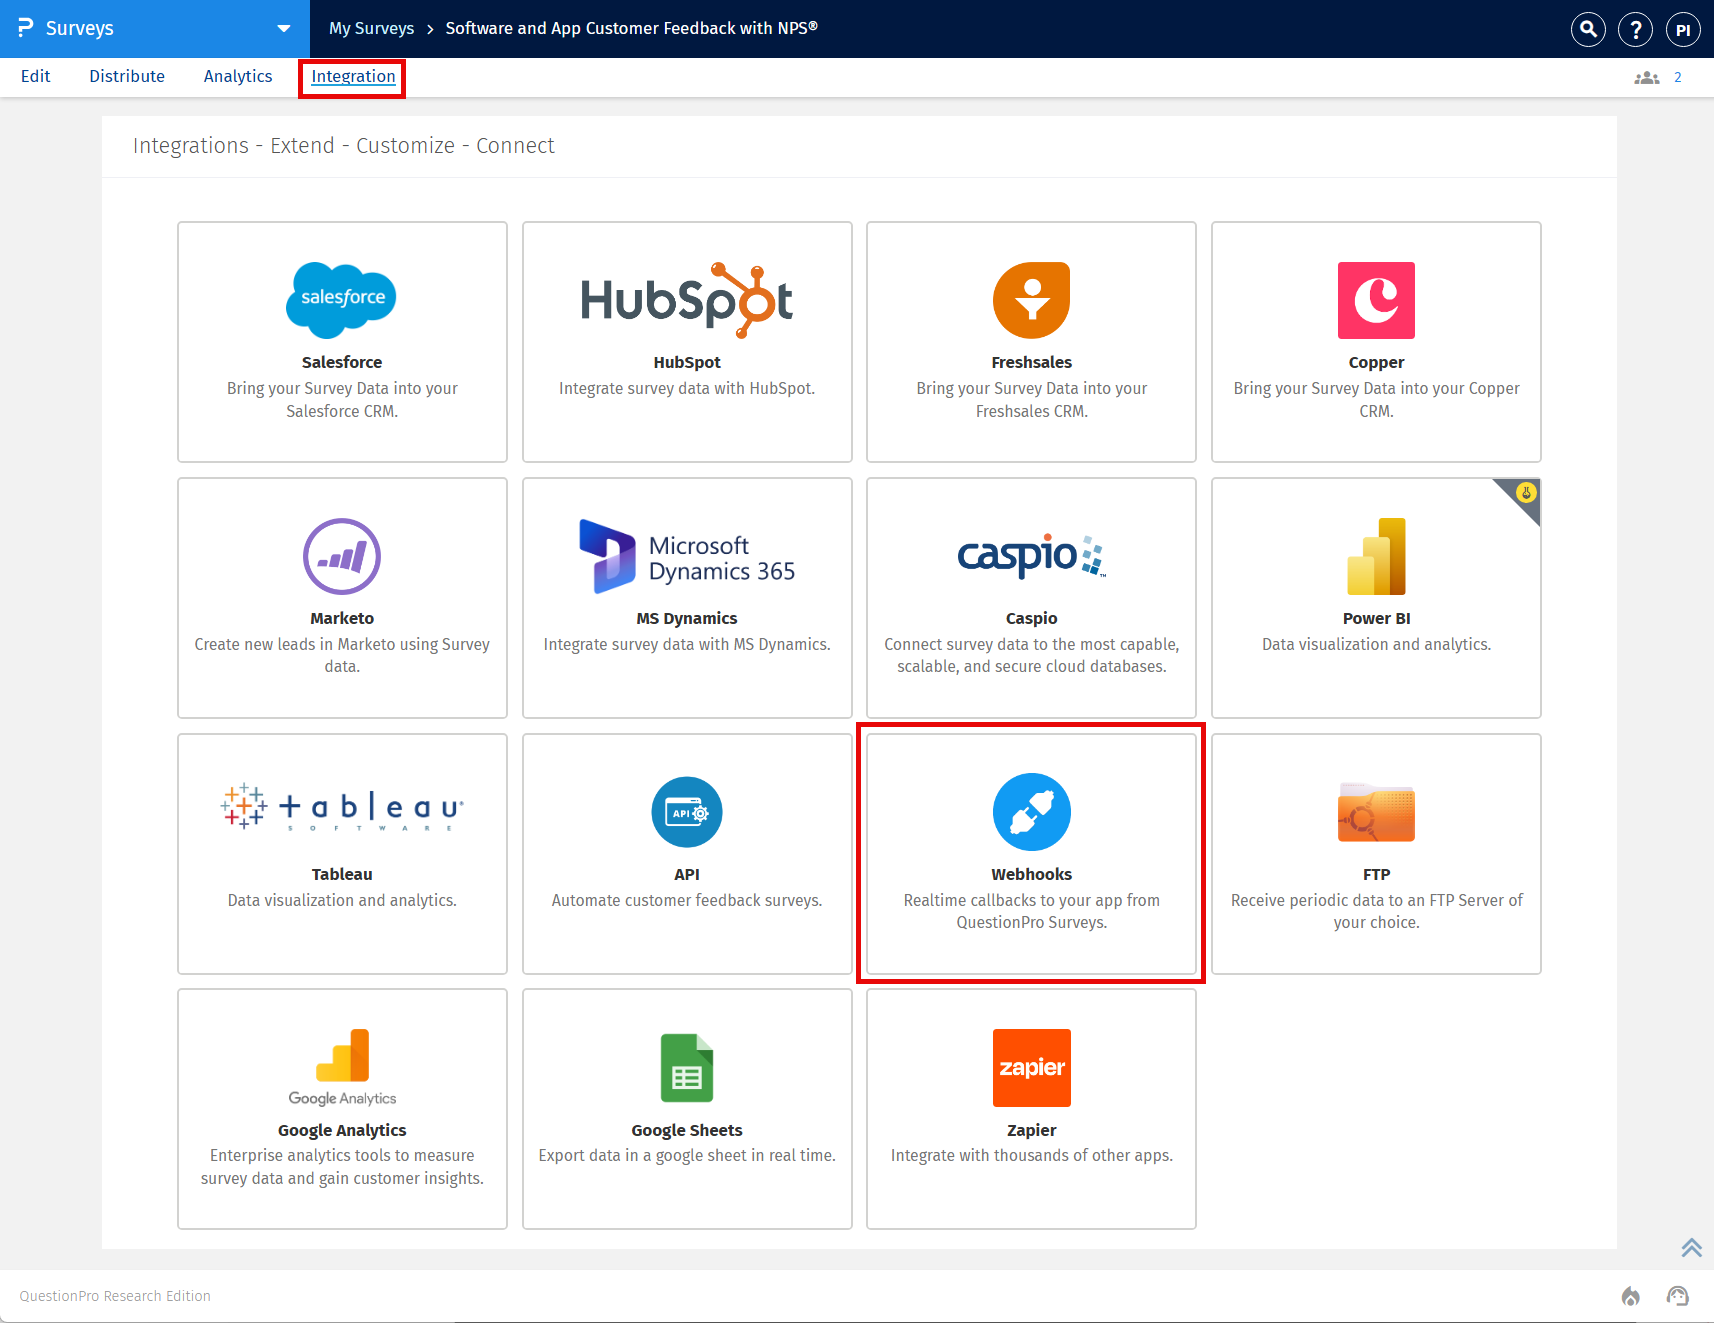
Task: Open the Zapier integration title
Action: (1031, 1130)
